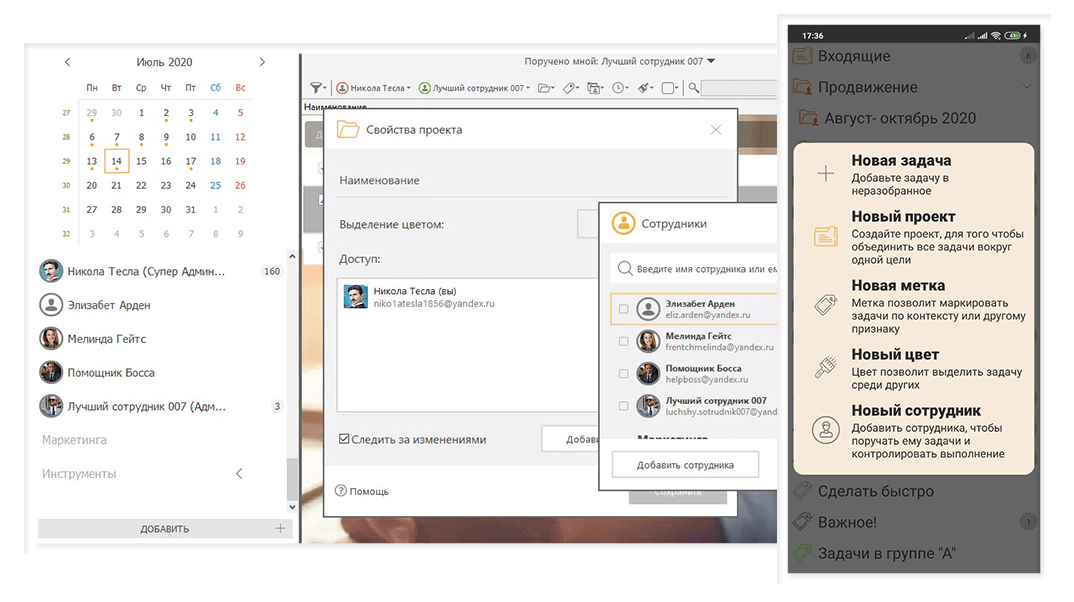This screenshot has height=602, width=1074.
Task: Open the Выделение цветом color picker
Action: [588, 224]
